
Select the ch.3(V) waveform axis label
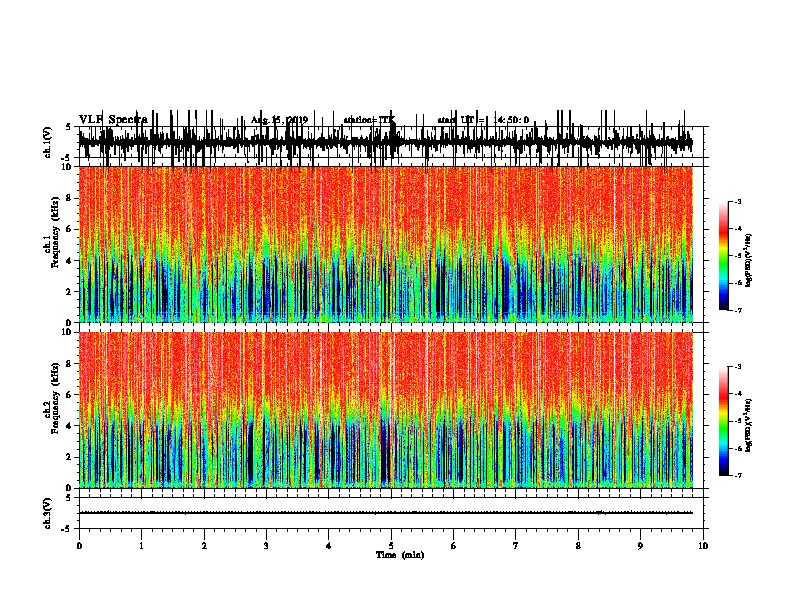coord(48,513)
